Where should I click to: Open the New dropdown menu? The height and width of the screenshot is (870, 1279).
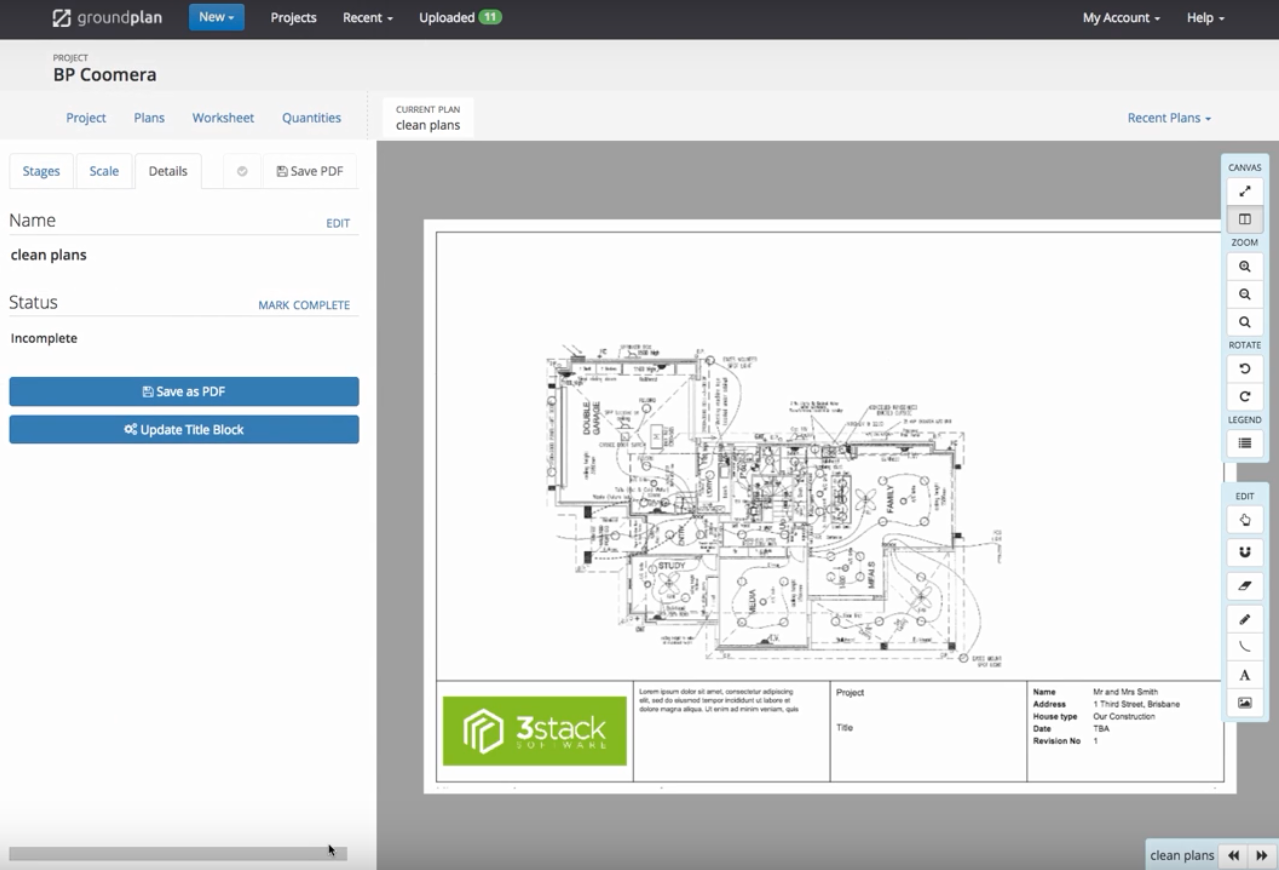tap(216, 17)
